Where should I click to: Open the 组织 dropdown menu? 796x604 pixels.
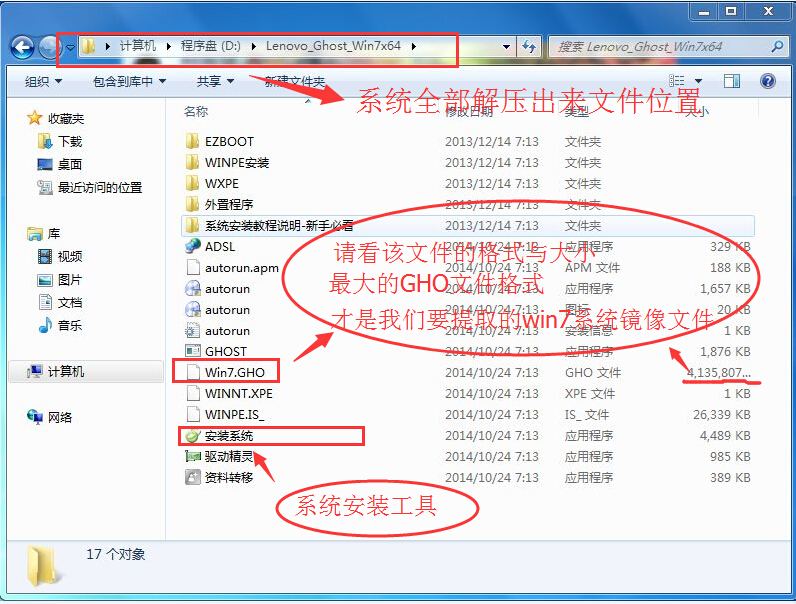(x=43, y=82)
